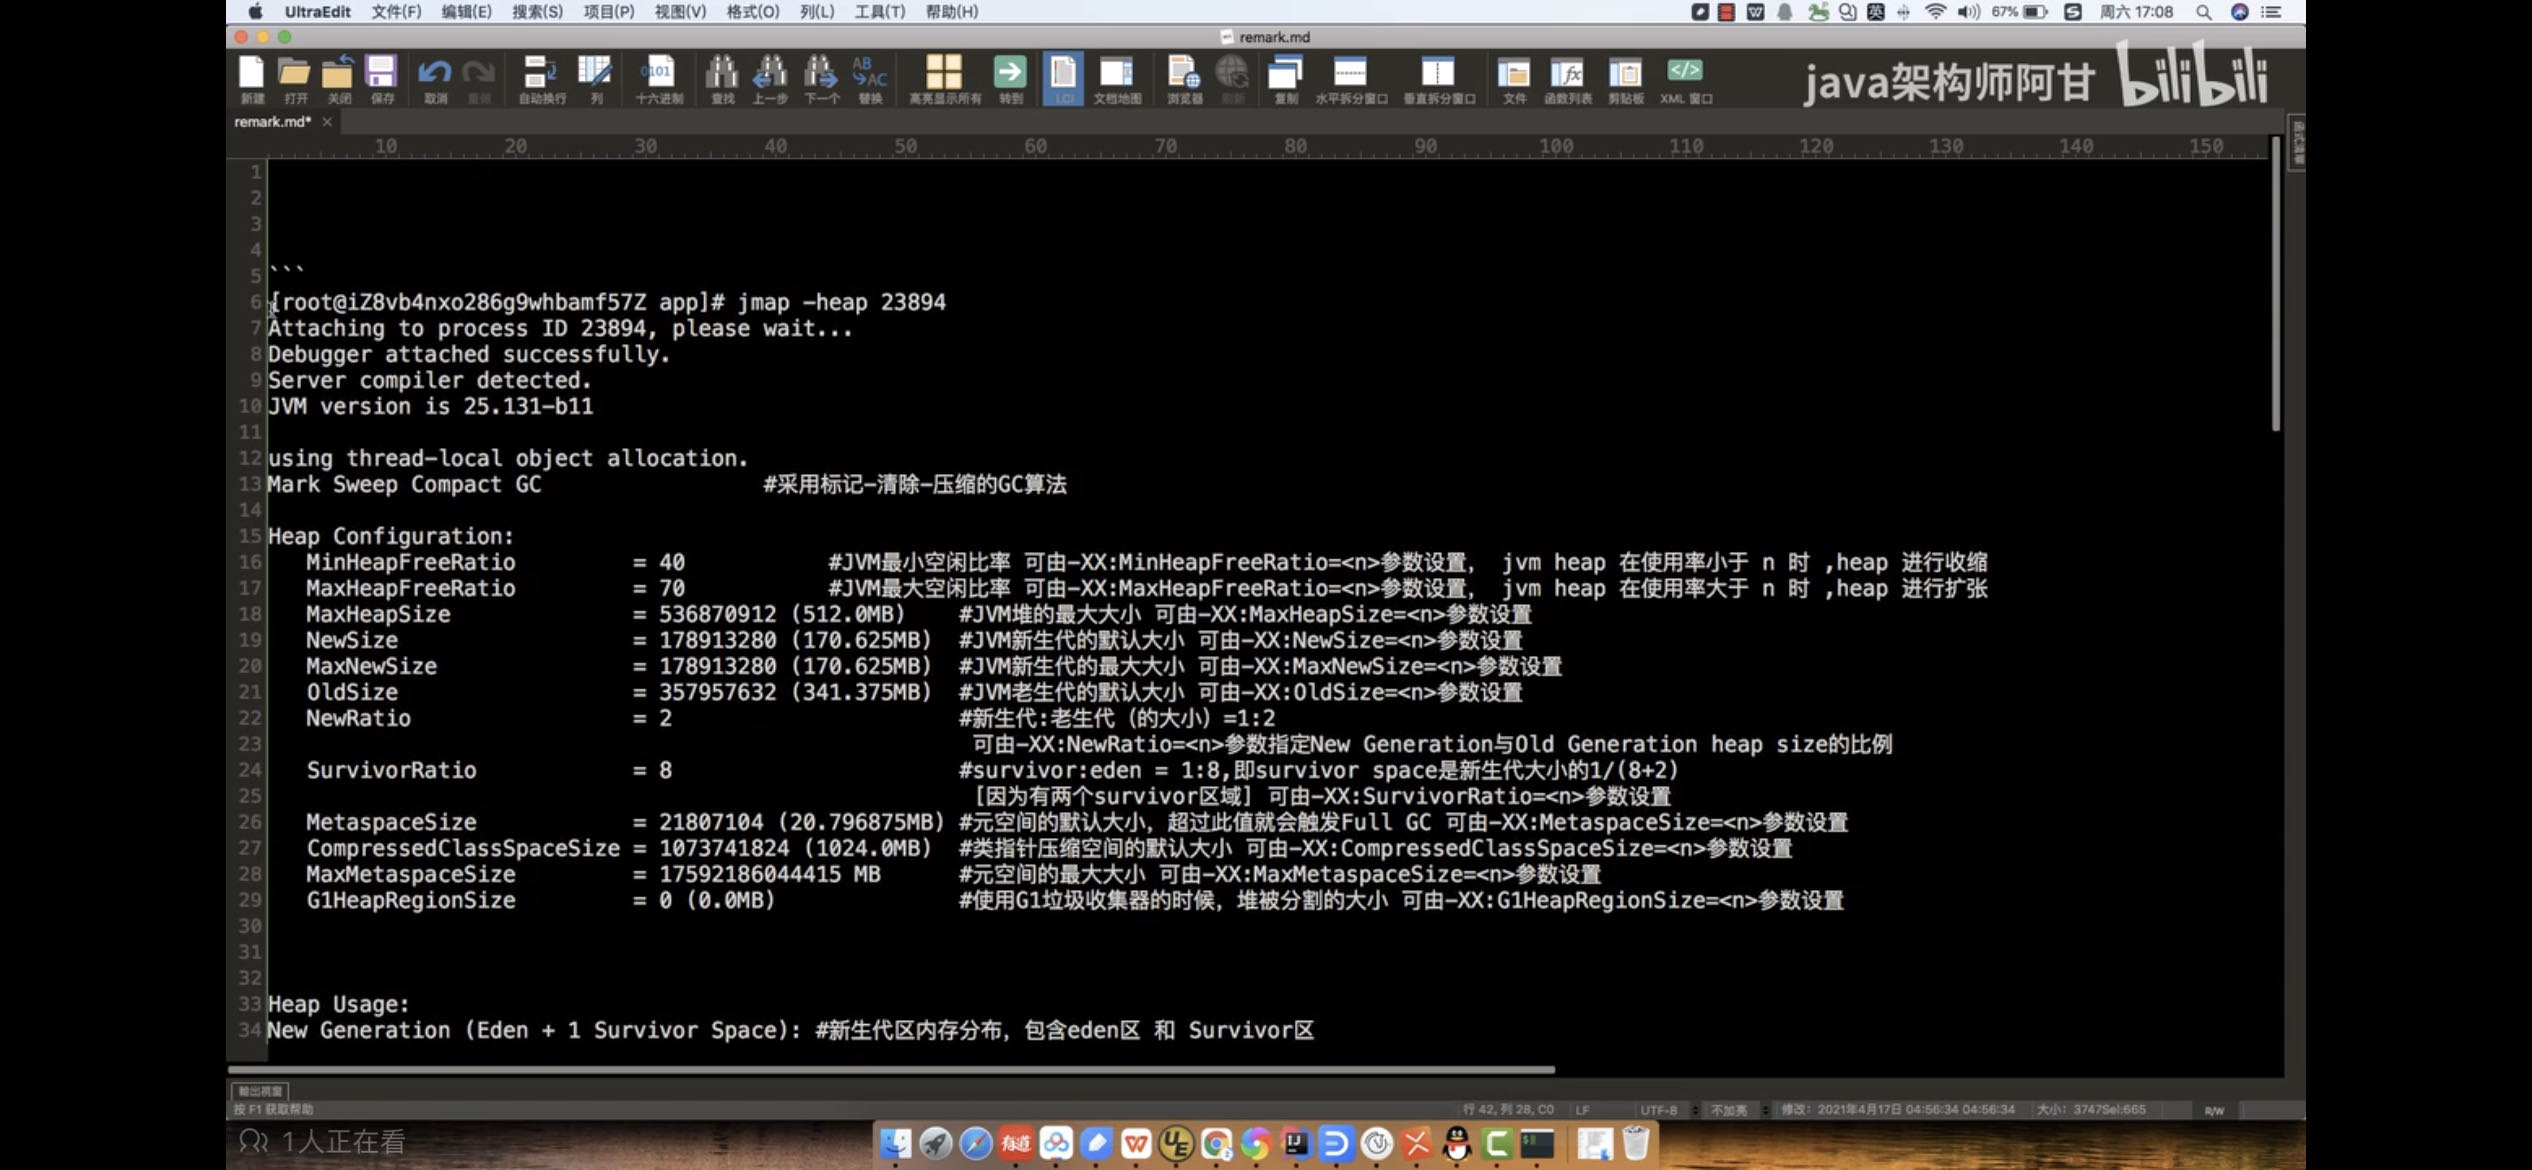Open Finder from the dock
This screenshot has height=1170, width=2532.
[x=896, y=1142]
